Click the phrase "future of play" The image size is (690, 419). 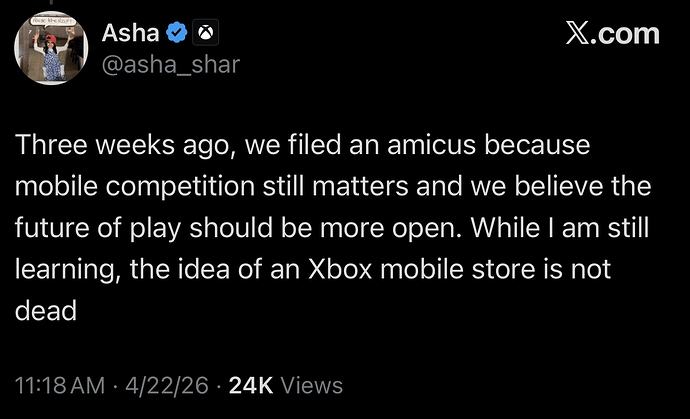pos(98,228)
